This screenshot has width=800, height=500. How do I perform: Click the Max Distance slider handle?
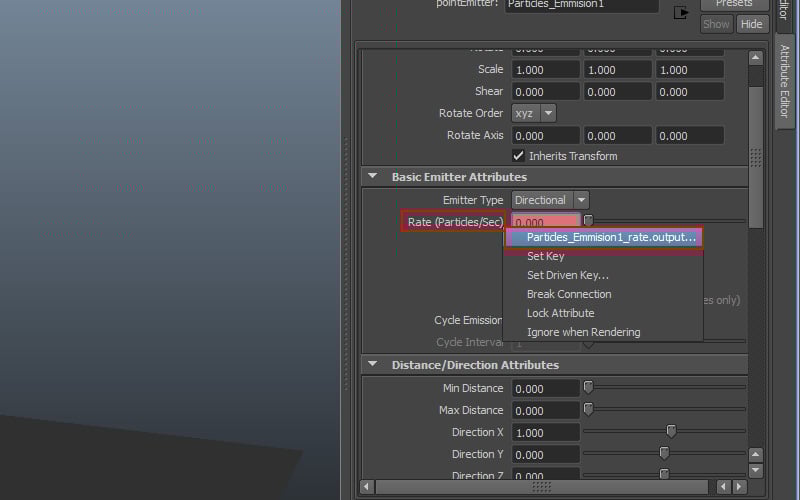coord(588,409)
